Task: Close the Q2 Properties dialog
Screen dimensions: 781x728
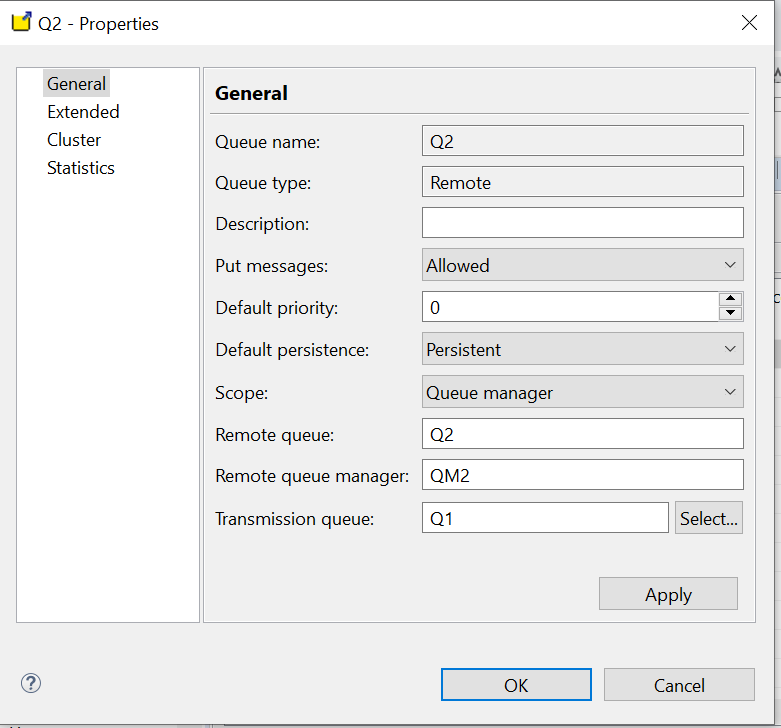Action: point(749,22)
